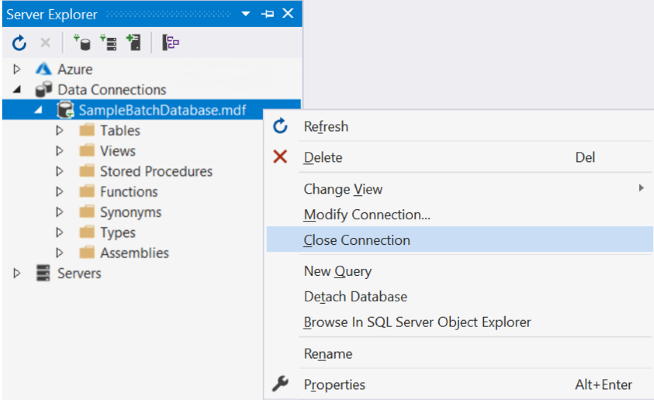Select the Functions label
The image size is (654, 400).
[x=129, y=192]
